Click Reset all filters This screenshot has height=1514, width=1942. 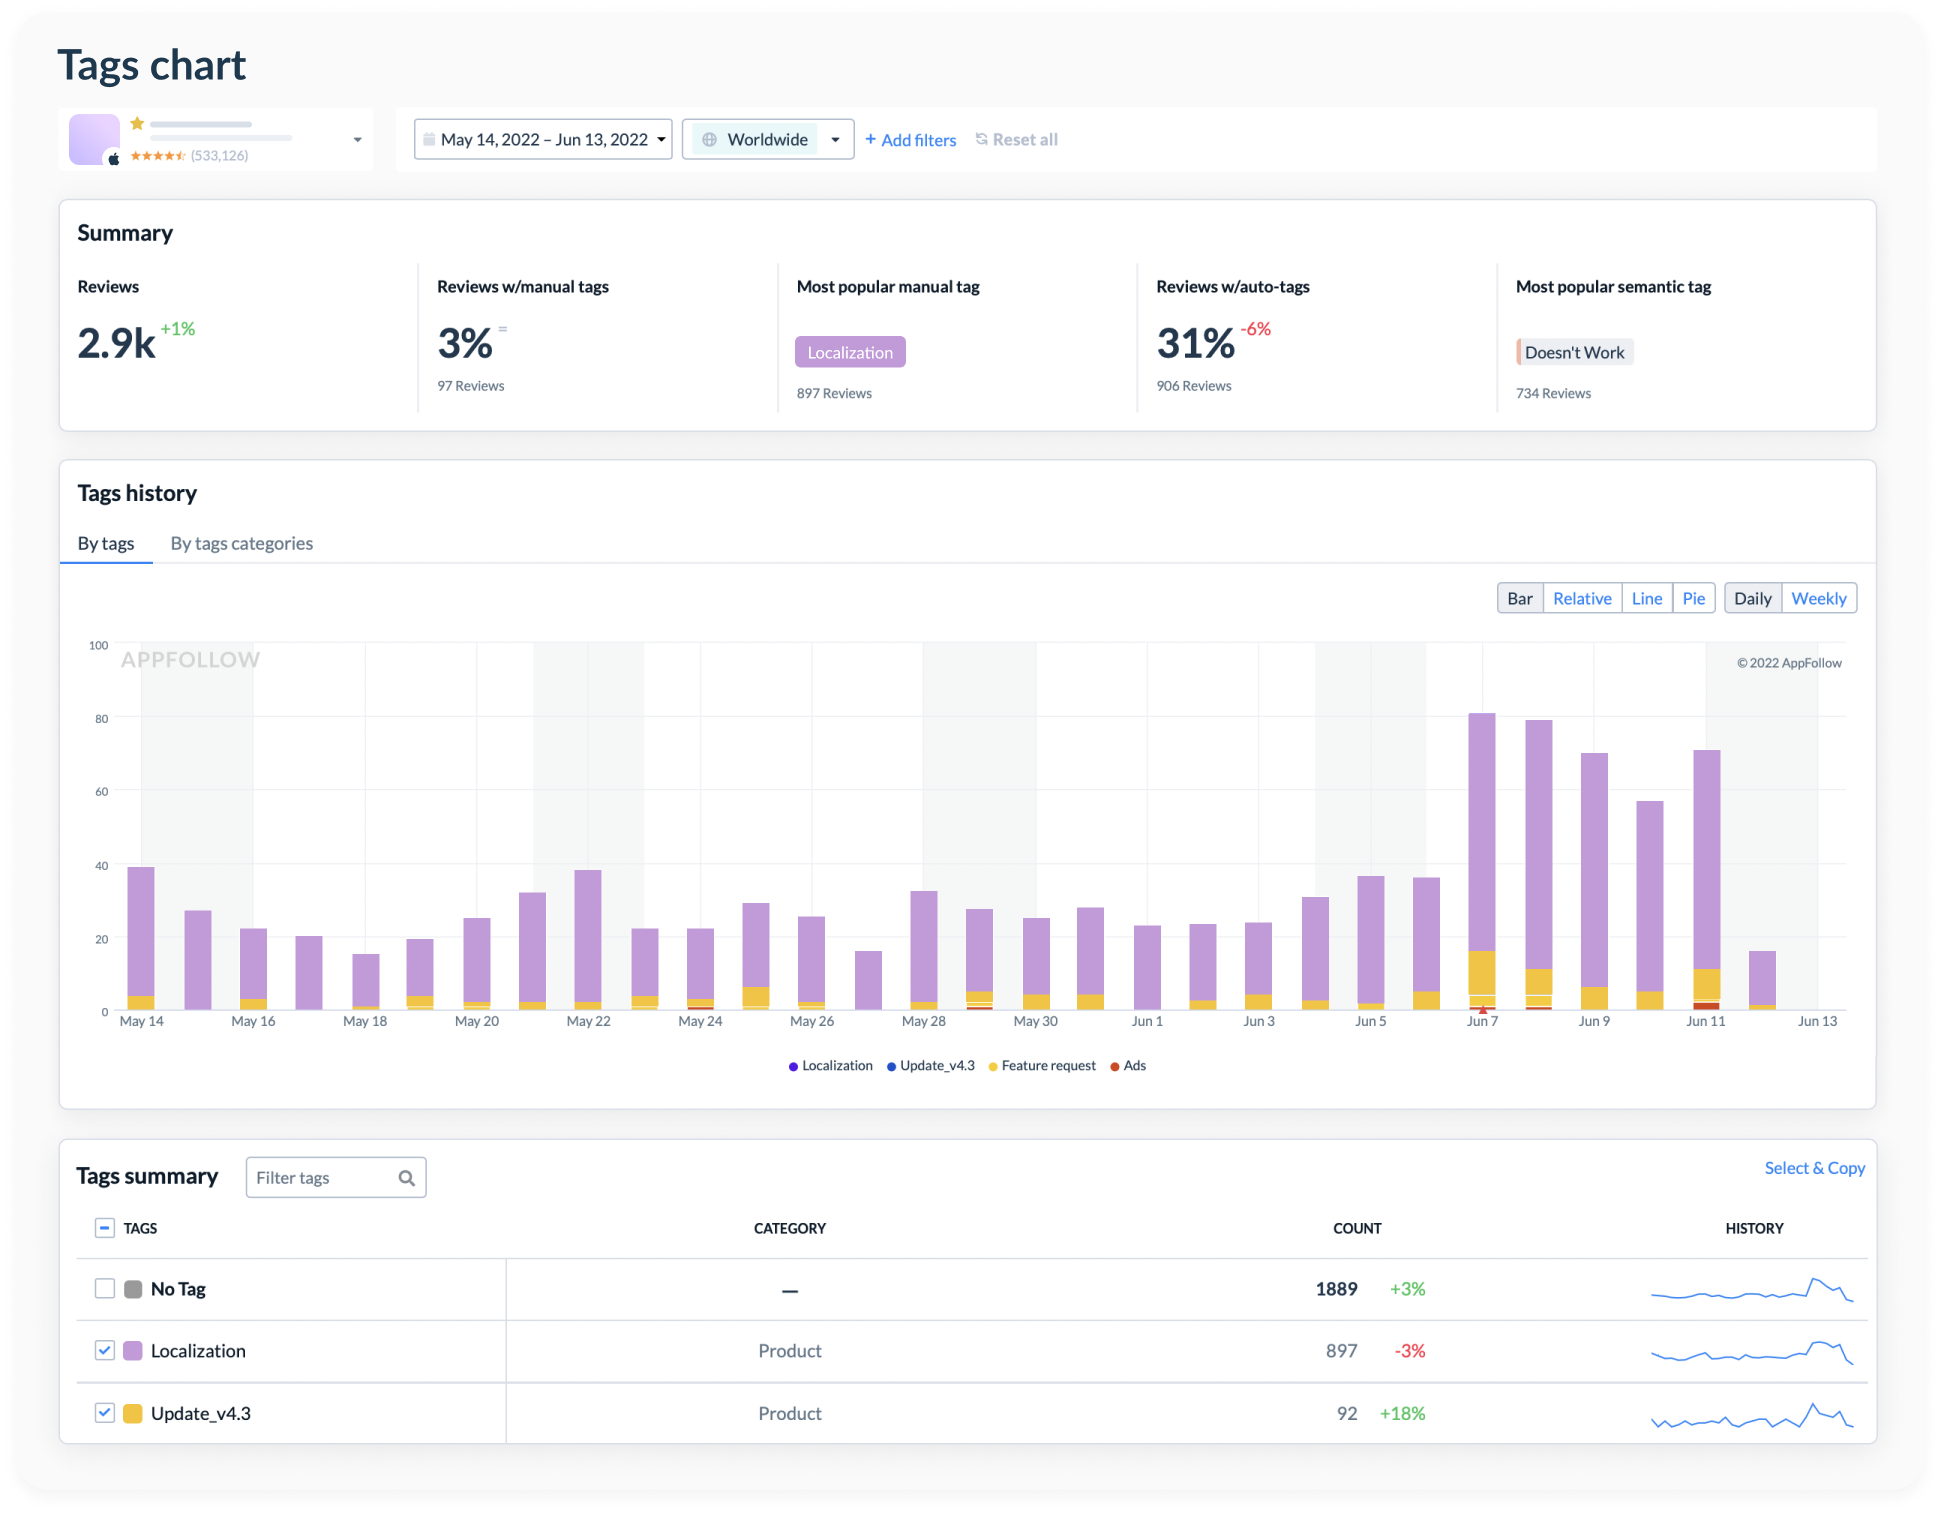(x=1016, y=140)
